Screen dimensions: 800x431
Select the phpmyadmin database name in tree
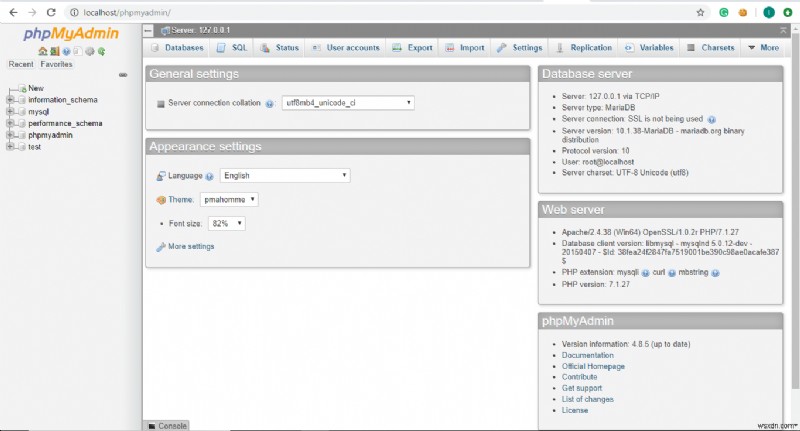click(x=50, y=135)
